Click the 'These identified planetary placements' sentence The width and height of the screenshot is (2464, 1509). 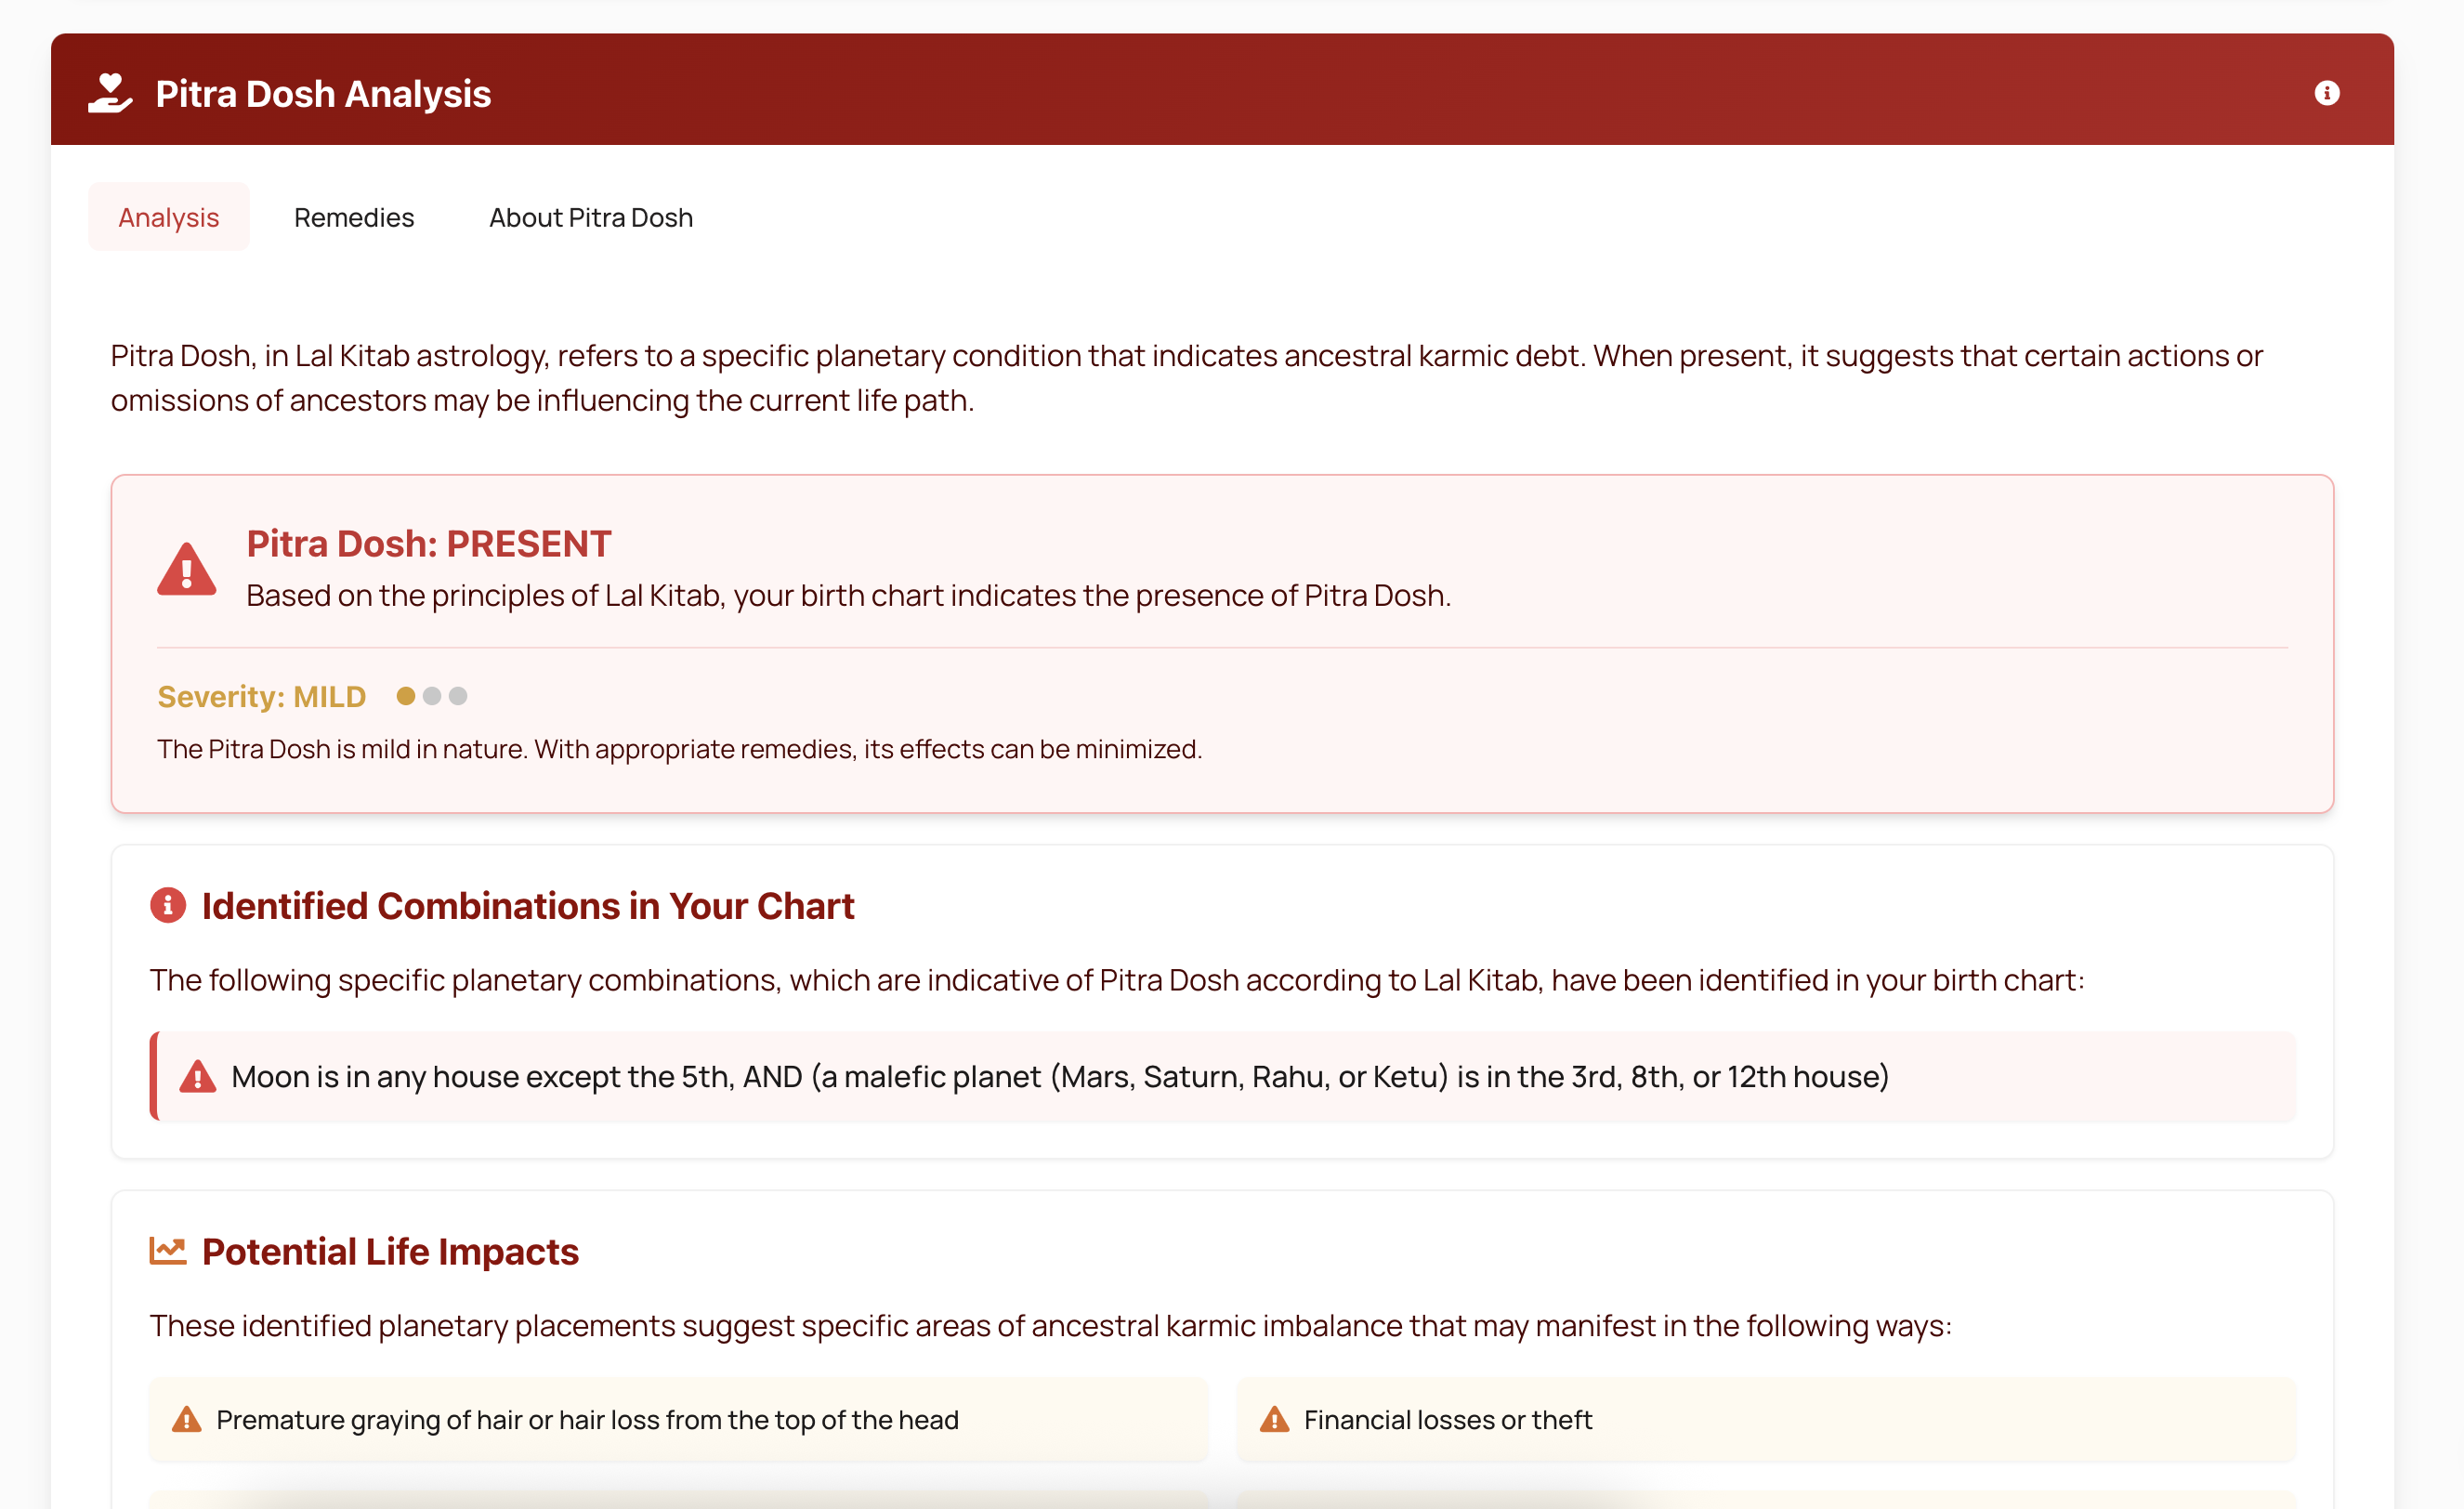[x=1051, y=1326]
